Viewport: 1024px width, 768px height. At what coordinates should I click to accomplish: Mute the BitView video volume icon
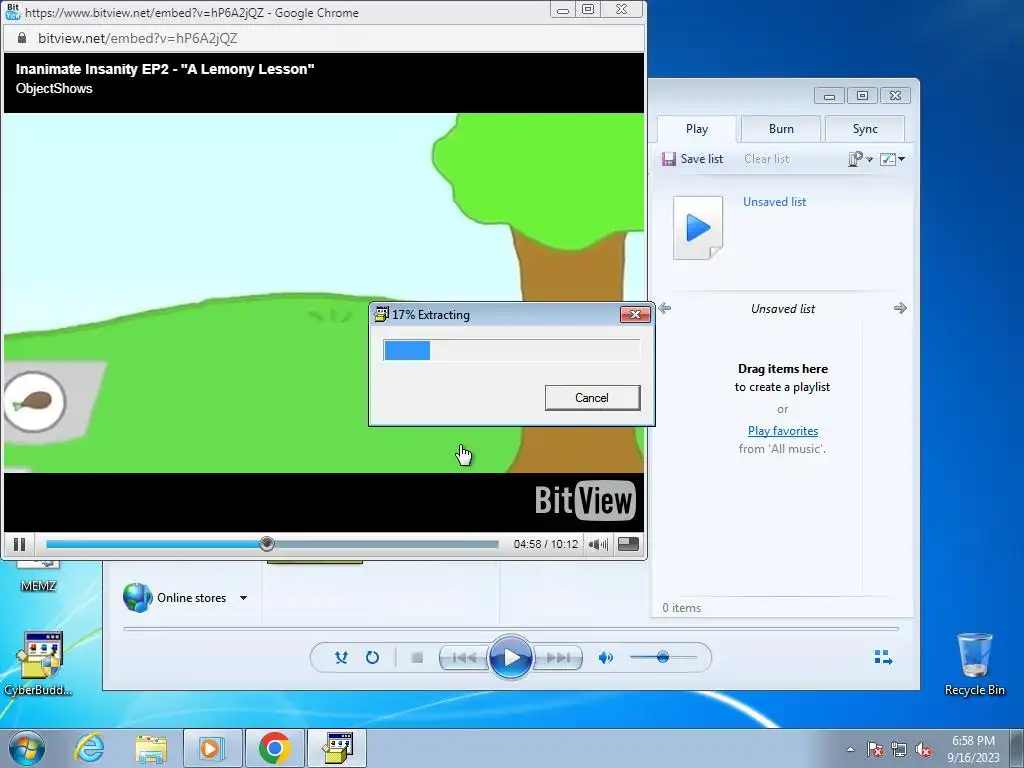click(x=598, y=544)
